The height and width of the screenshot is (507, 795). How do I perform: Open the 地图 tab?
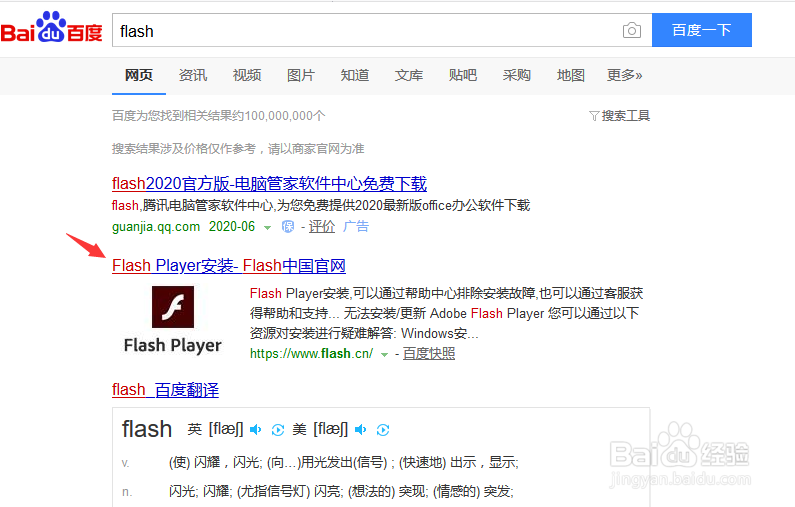570,75
